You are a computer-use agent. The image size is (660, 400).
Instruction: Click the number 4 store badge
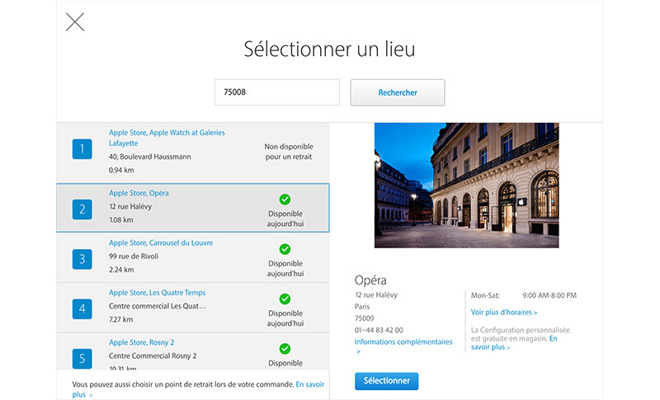point(82,309)
